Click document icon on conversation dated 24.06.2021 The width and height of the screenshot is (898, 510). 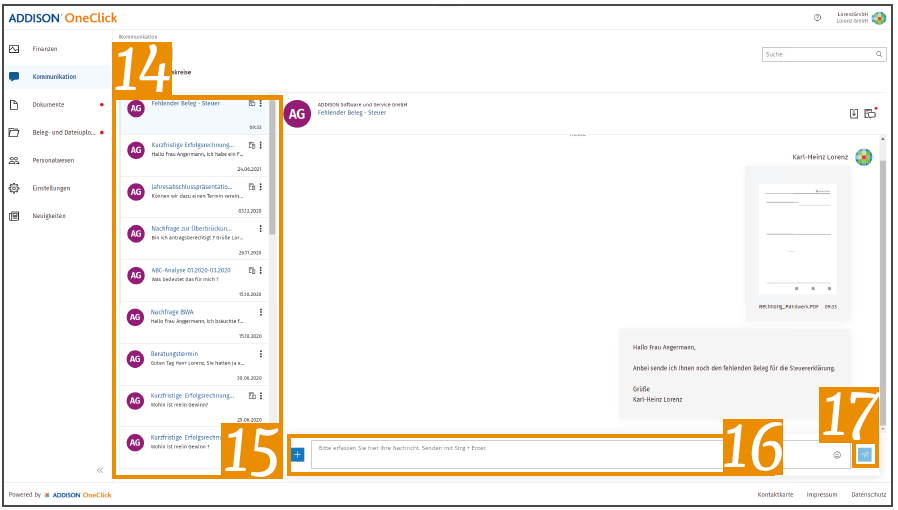point(251,145)
